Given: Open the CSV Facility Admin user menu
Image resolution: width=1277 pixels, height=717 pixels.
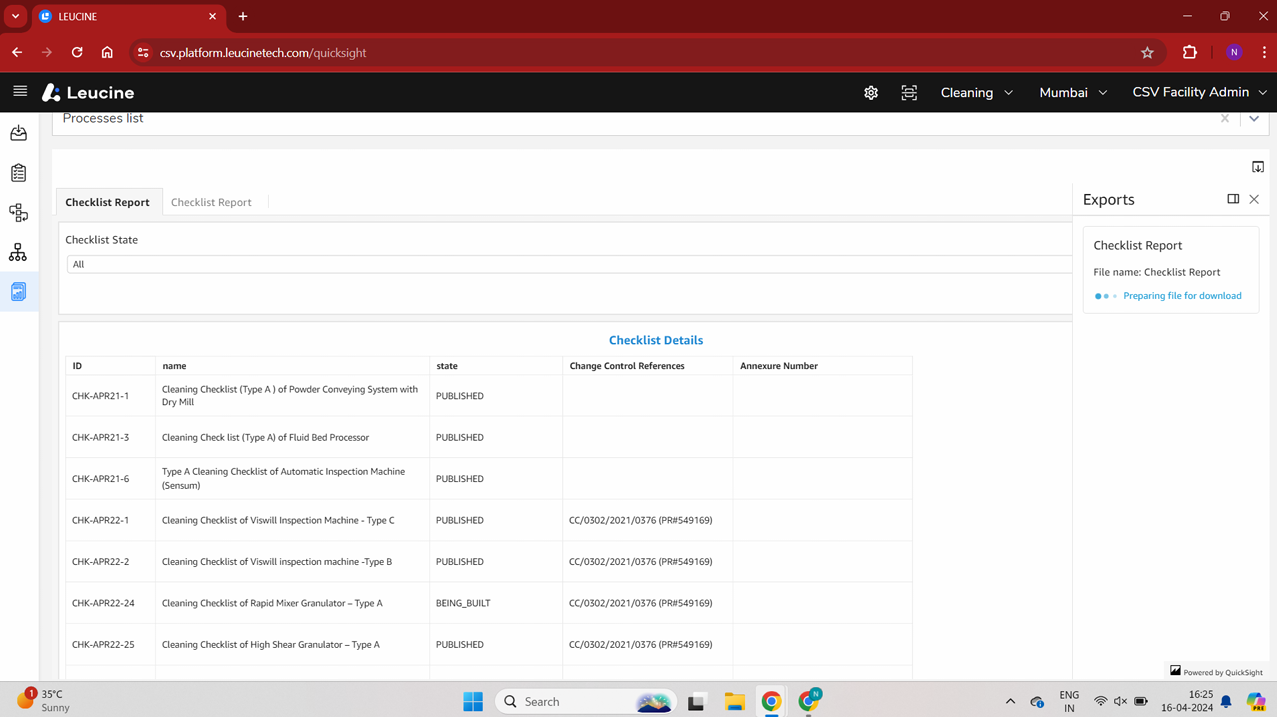Looking at the screenshot, I should pyautogui.click(x=1199, y=92).
